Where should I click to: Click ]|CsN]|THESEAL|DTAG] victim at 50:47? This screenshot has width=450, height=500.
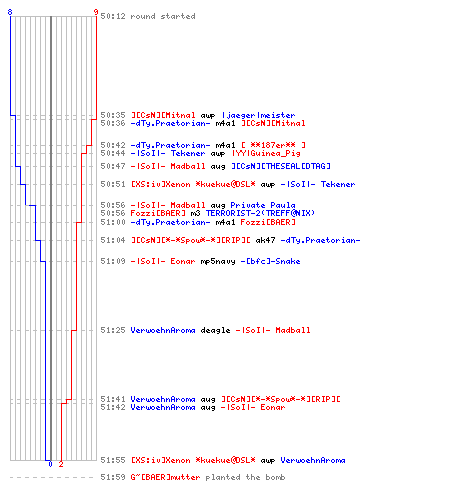tap(281, 166)
